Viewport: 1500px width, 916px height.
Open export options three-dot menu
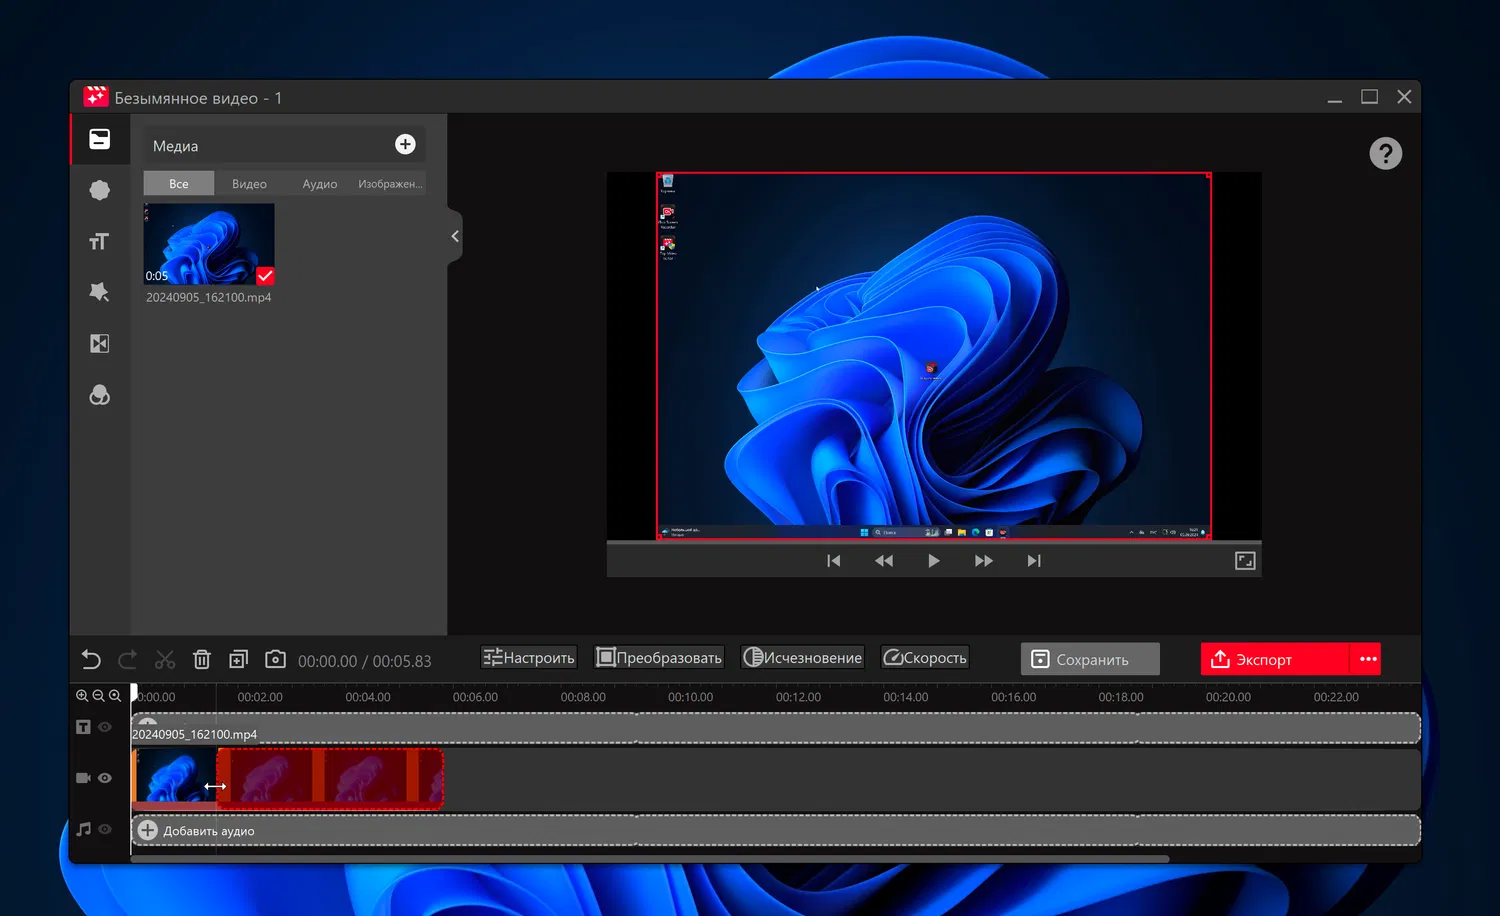1367,659
